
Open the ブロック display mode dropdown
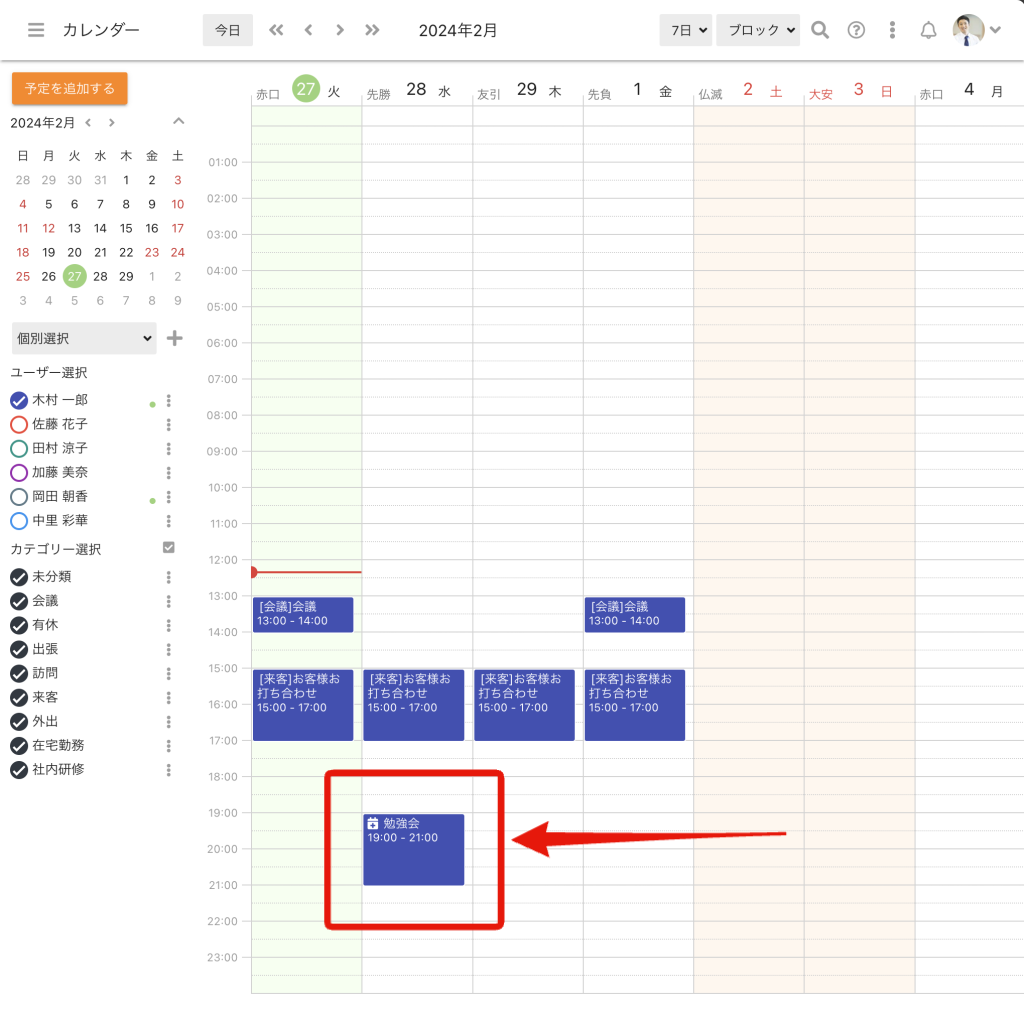pyautogui.click(x=758, y=30)
